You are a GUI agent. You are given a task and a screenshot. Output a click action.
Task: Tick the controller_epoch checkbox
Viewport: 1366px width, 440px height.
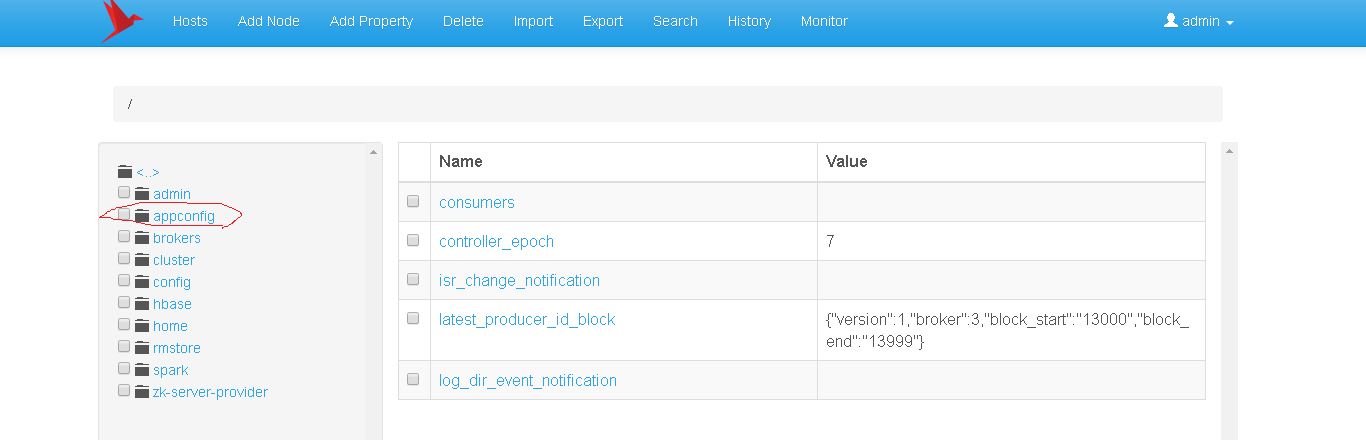click(x=413, y=241)
